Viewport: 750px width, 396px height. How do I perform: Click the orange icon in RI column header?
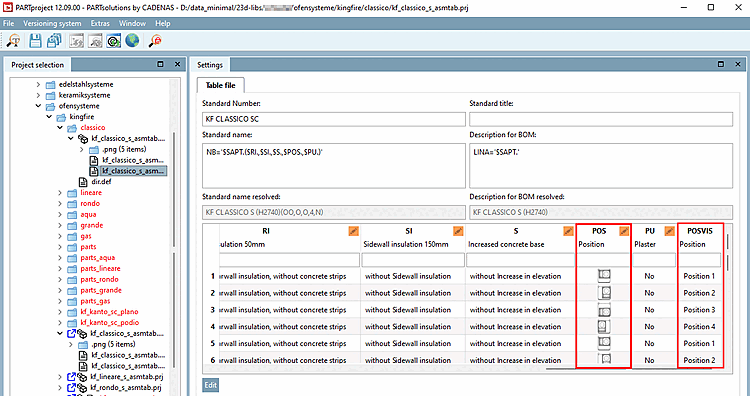point(353,231)
